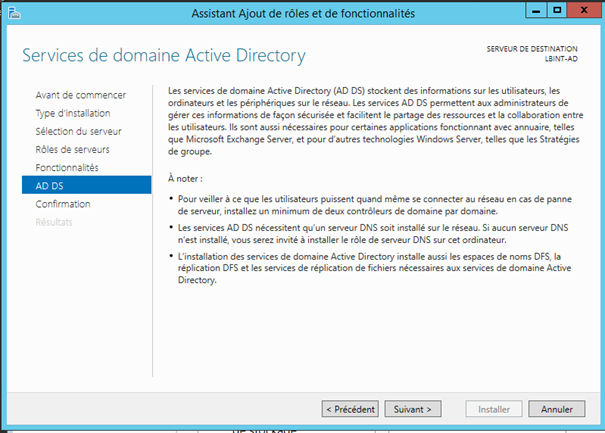This screenshot has height=433, width=605.
Task: Close the wizard with the red X
Action: (584, 11)
